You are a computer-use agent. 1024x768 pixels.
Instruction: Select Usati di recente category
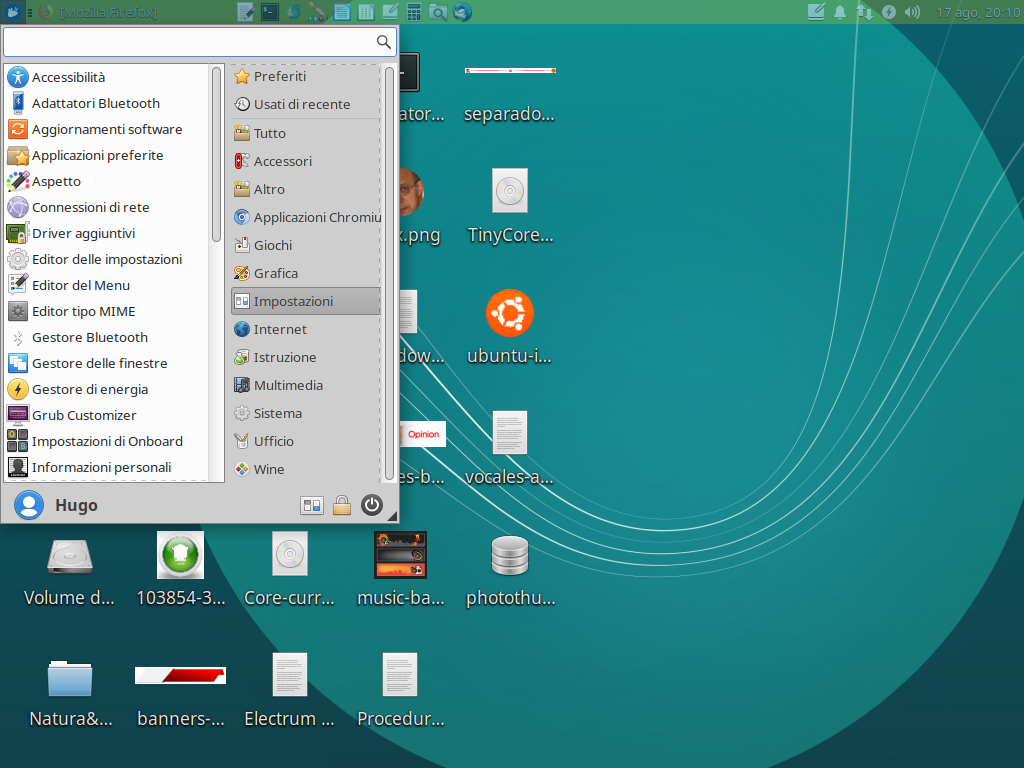click(x=306, y=104)
